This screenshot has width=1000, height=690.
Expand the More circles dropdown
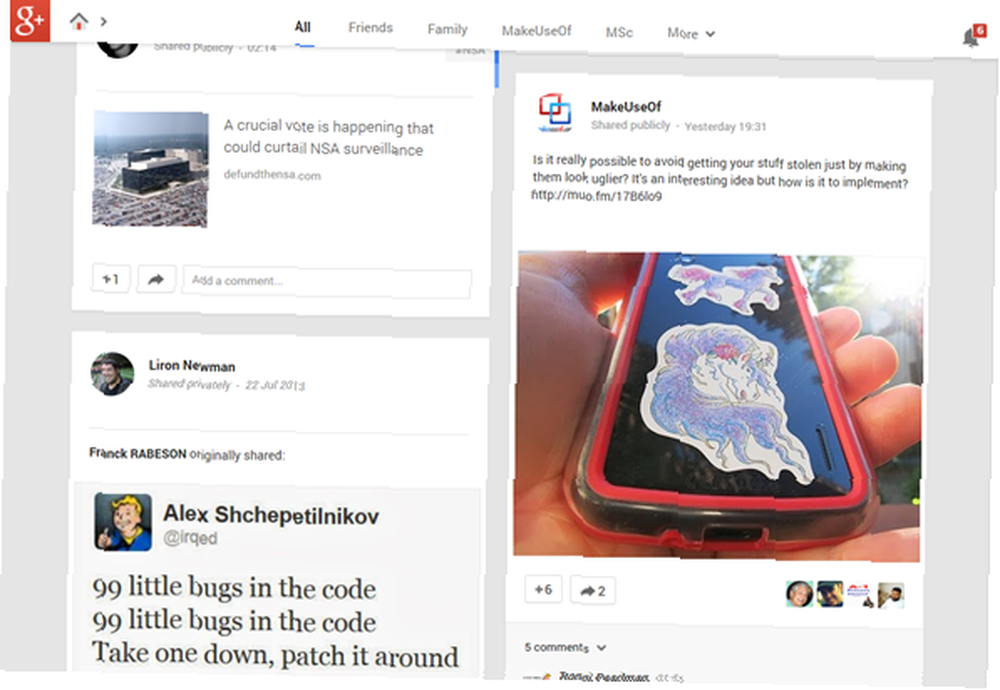coord(691,33)
